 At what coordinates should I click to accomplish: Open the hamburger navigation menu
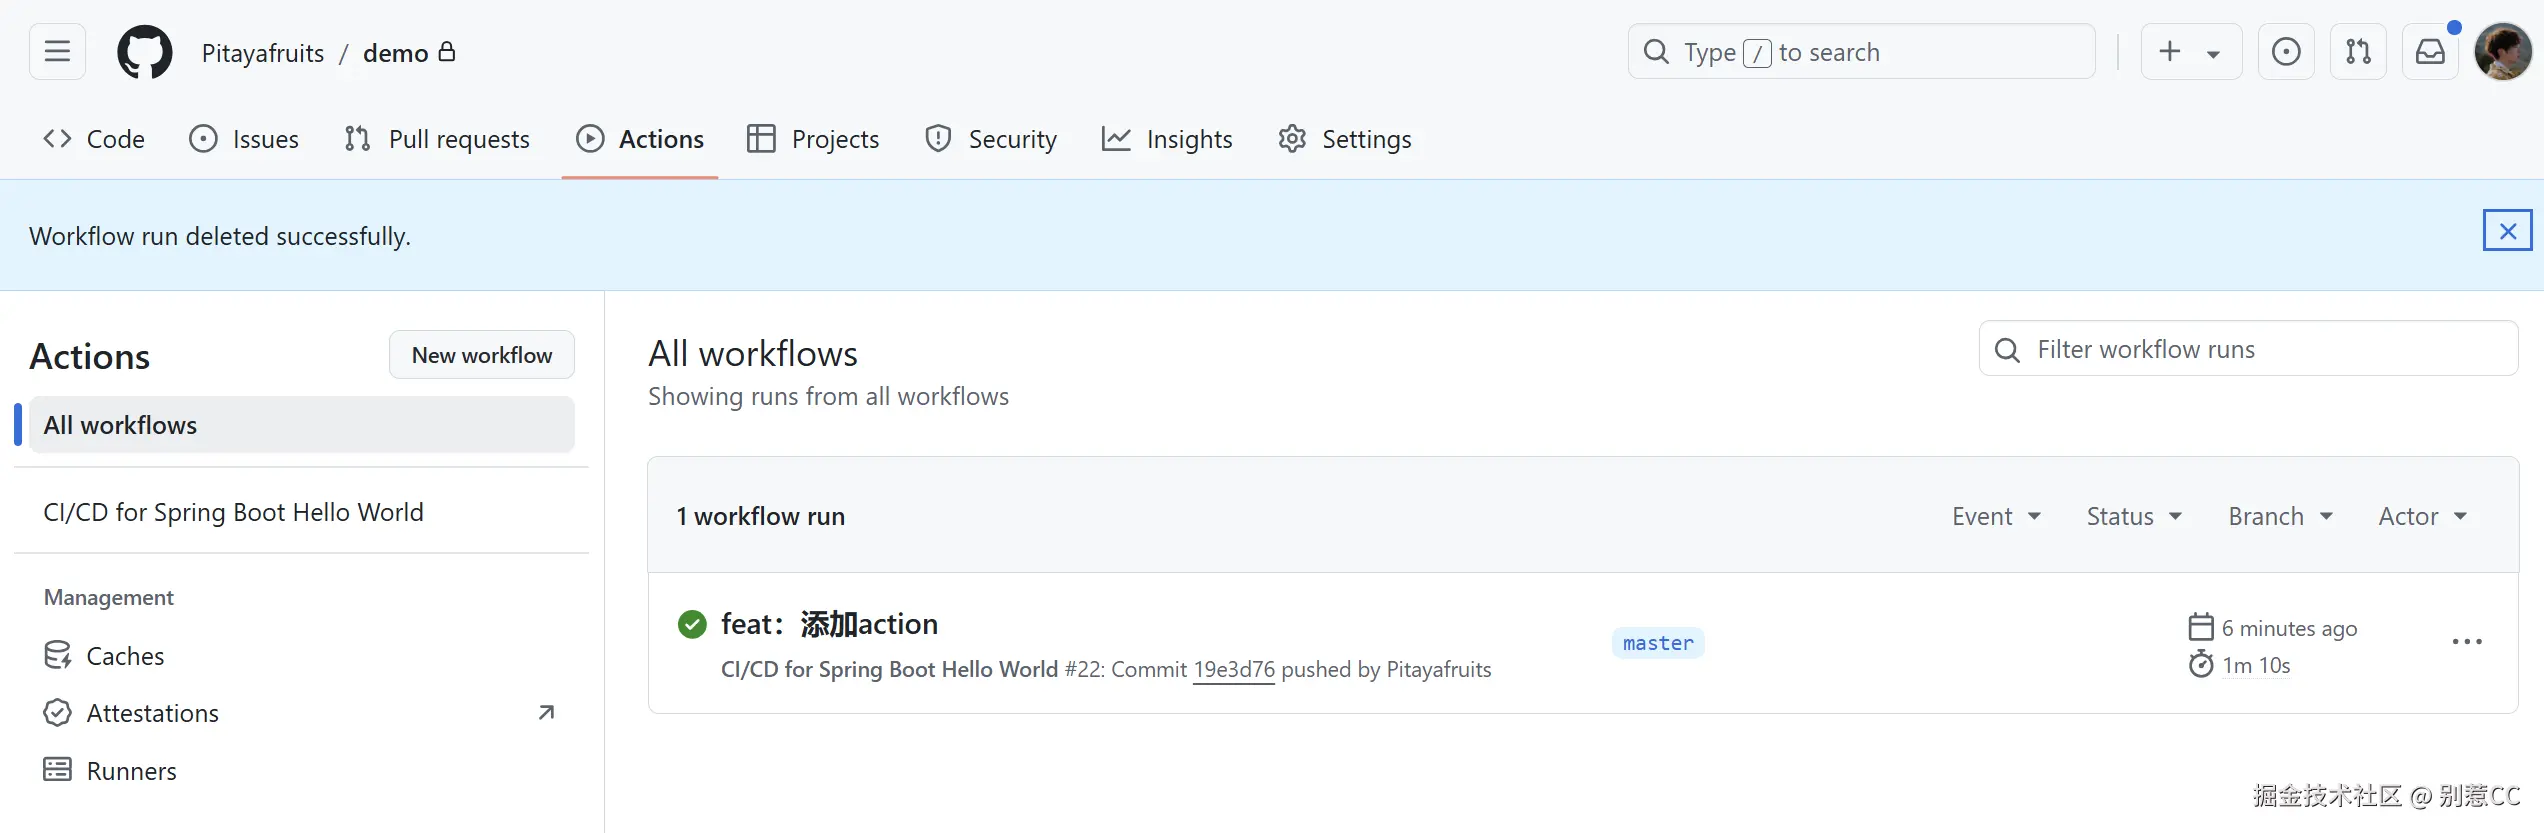[57, 52]
